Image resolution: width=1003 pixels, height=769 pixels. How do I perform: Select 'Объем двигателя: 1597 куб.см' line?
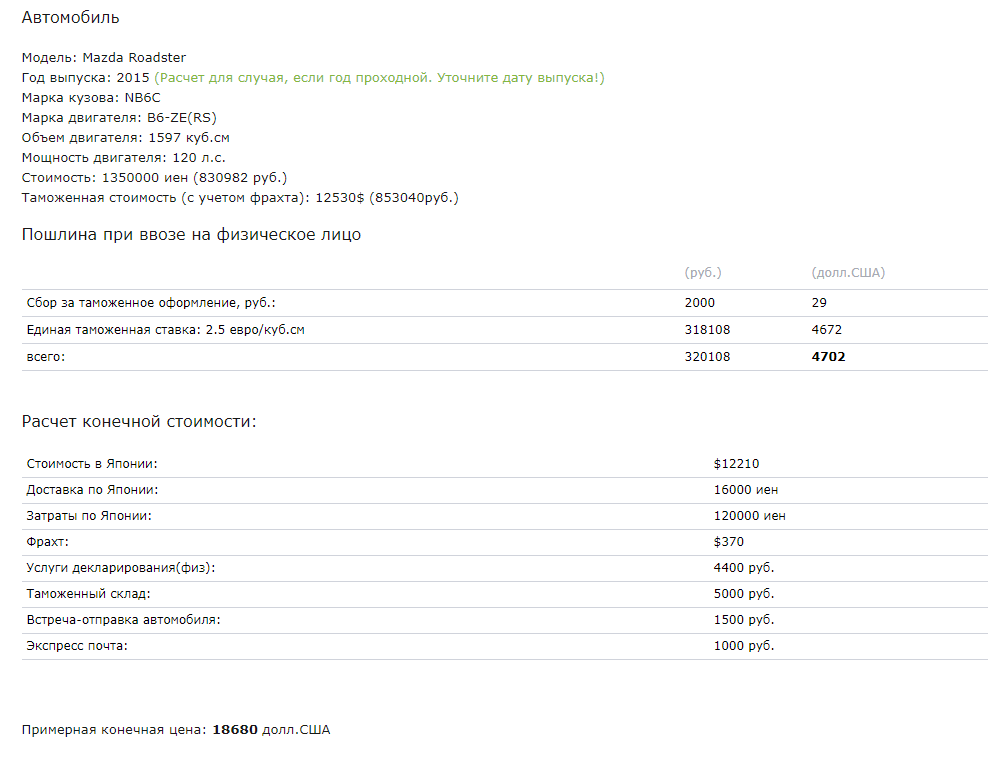point(125,138)
